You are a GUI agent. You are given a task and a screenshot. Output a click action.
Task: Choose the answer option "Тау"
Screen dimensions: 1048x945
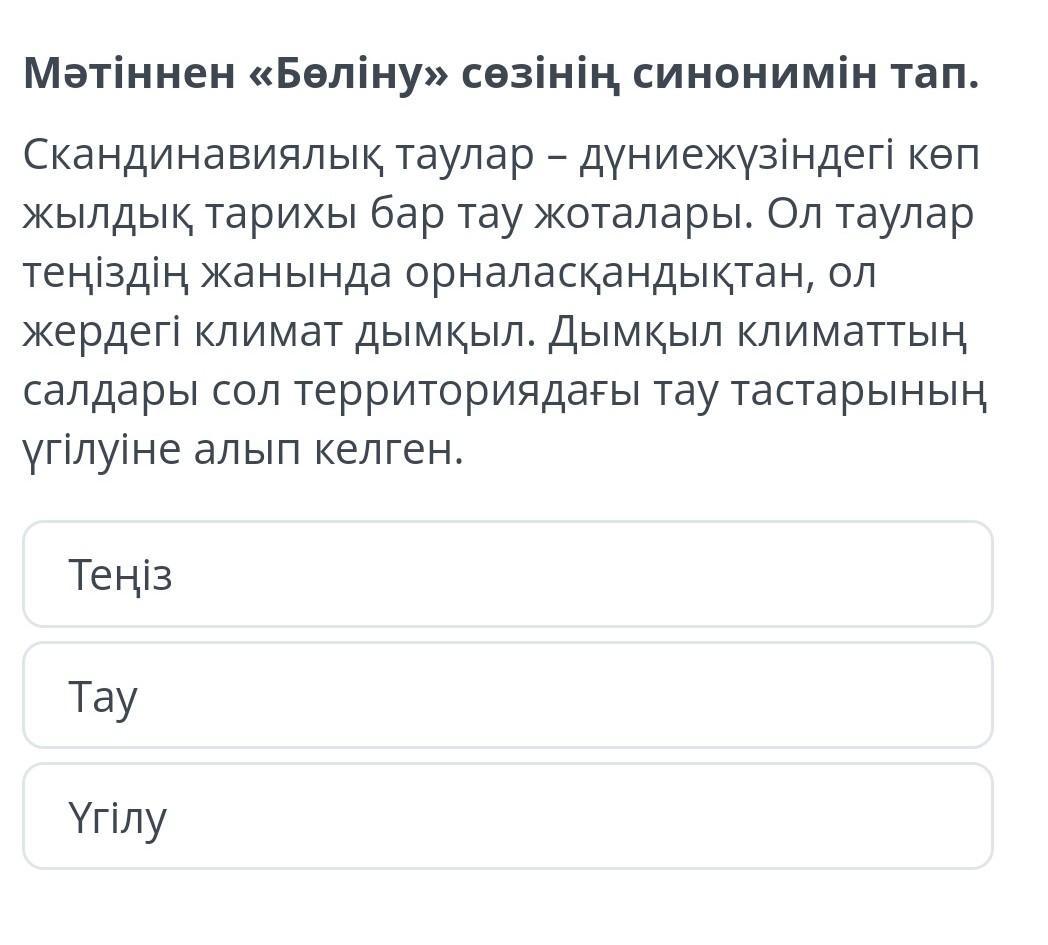click(507, 695)
